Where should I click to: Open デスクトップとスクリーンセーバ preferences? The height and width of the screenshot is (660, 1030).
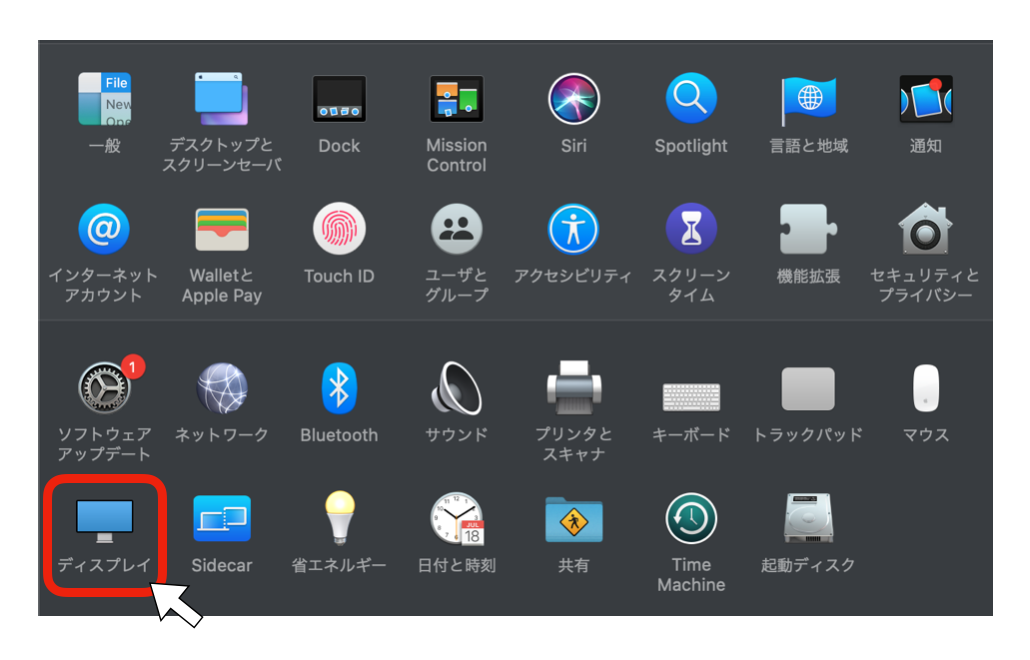(x=221, y=99)
